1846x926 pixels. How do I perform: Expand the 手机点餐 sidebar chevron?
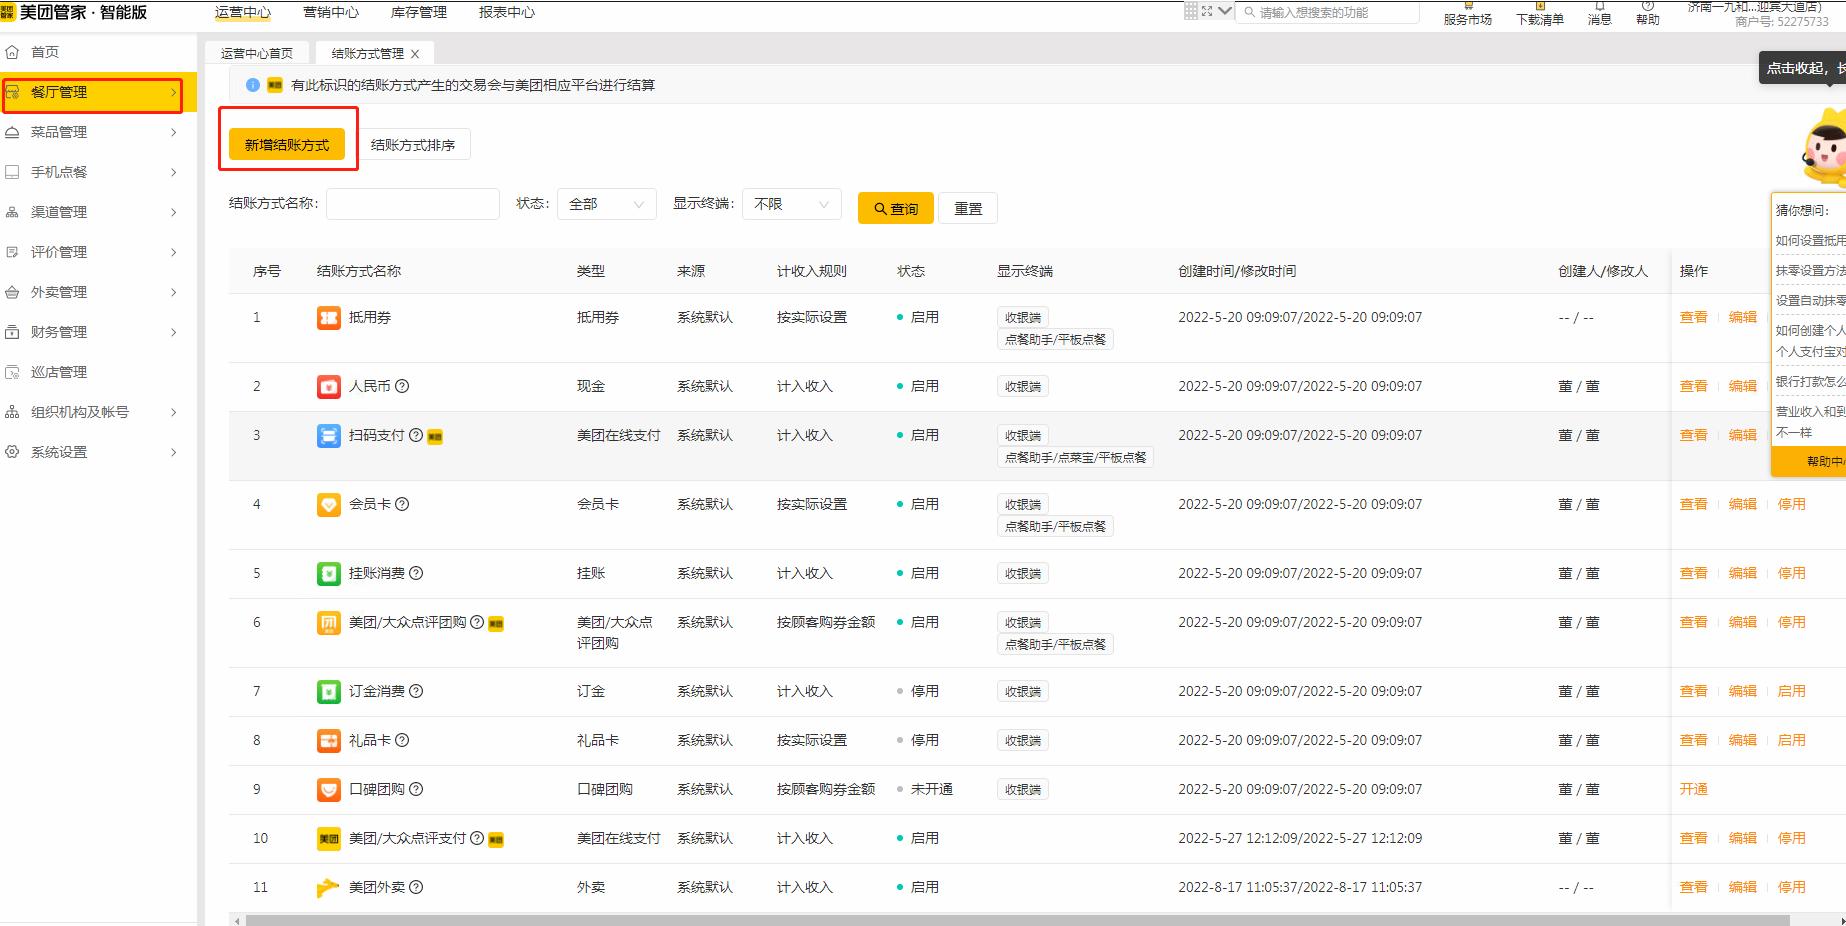[x=173, y=172]
